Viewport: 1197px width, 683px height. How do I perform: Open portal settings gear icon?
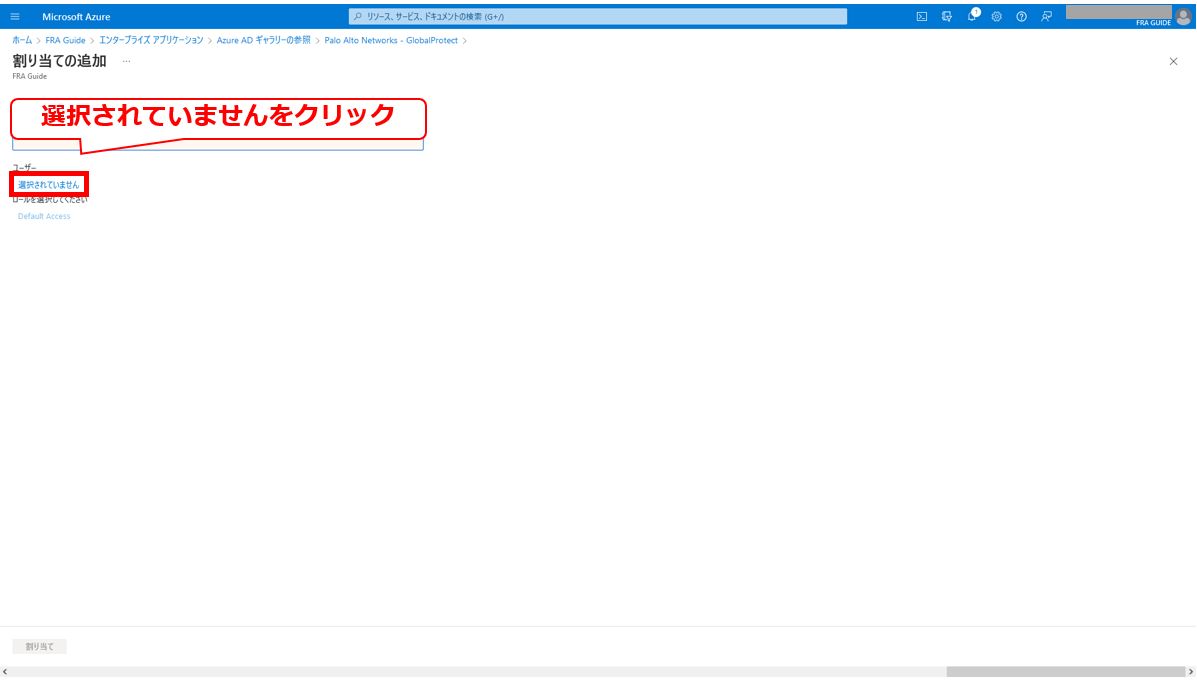996,16
